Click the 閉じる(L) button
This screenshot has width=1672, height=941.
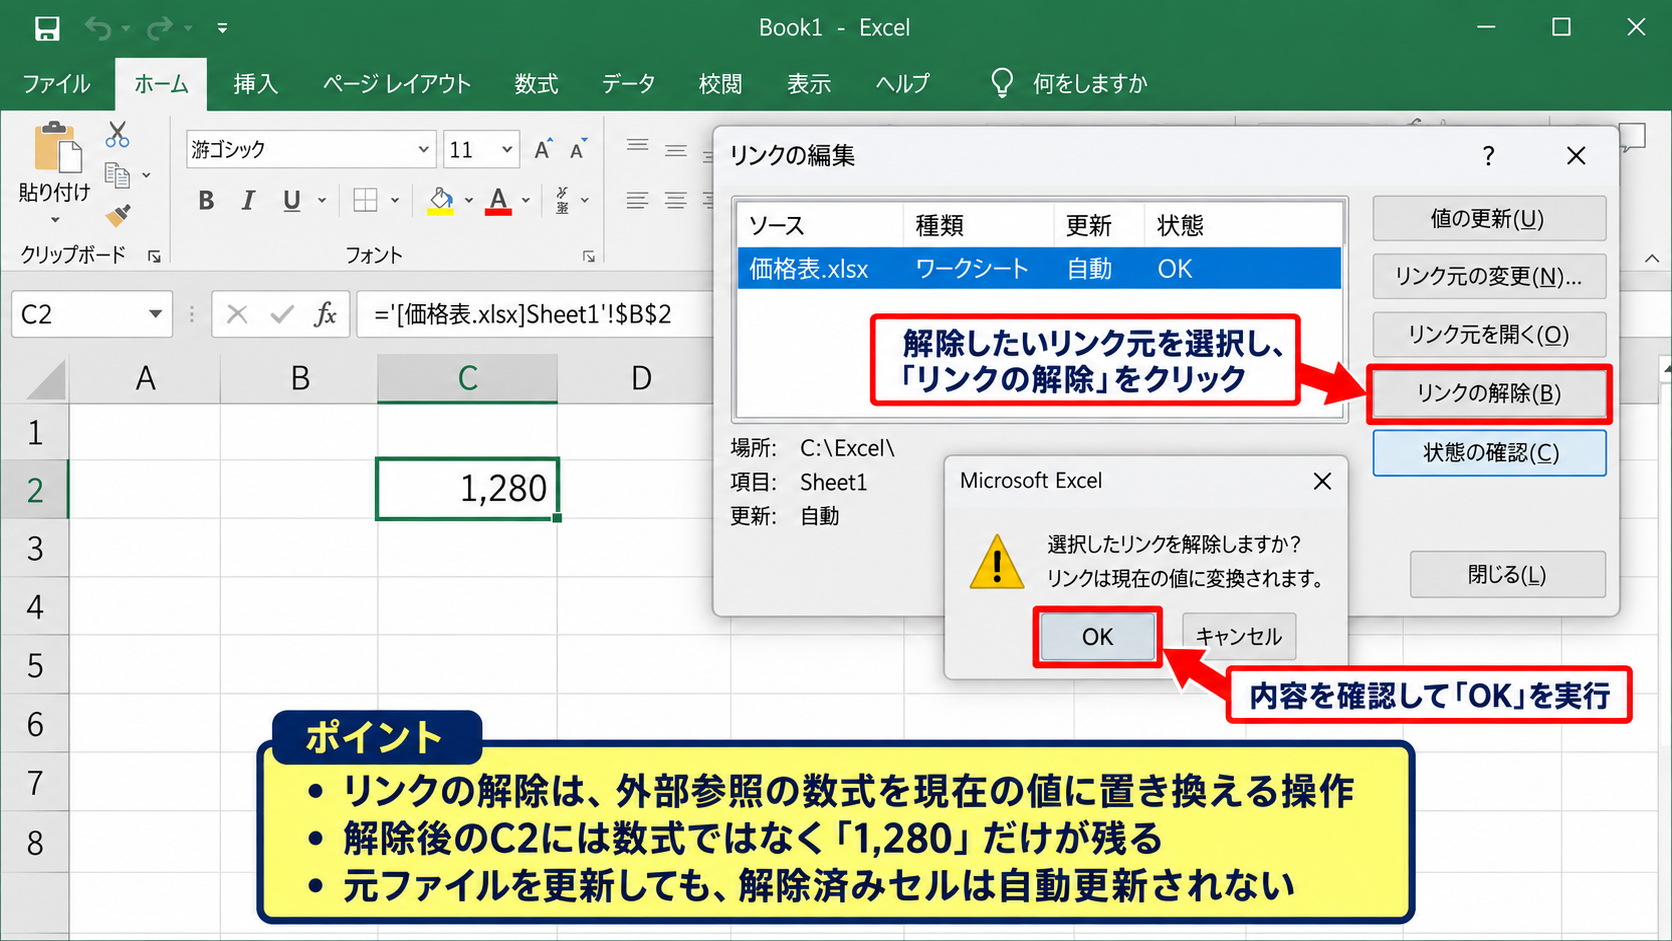pyautogui.click(x=1507, y=575)
